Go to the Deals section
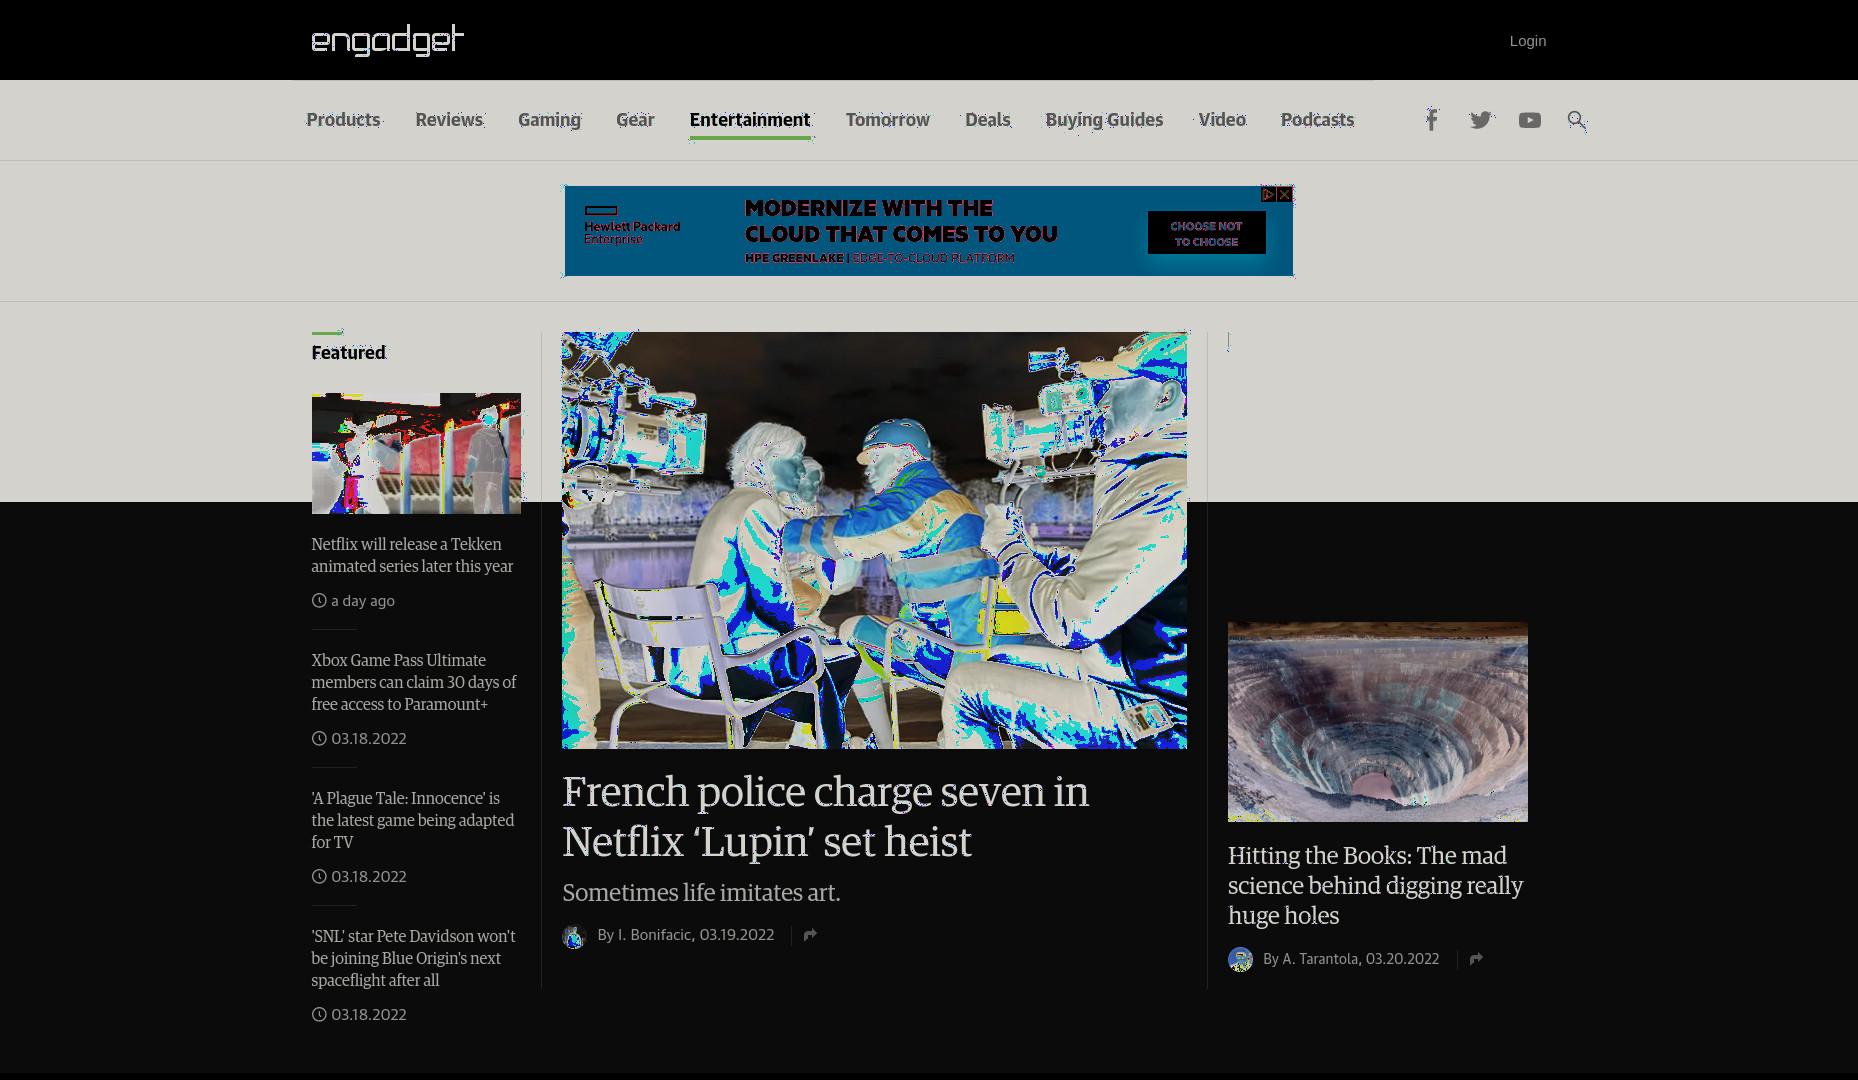Image resolution: width=1858 pixels, height=1080 pixels. [x=988, y=120]
